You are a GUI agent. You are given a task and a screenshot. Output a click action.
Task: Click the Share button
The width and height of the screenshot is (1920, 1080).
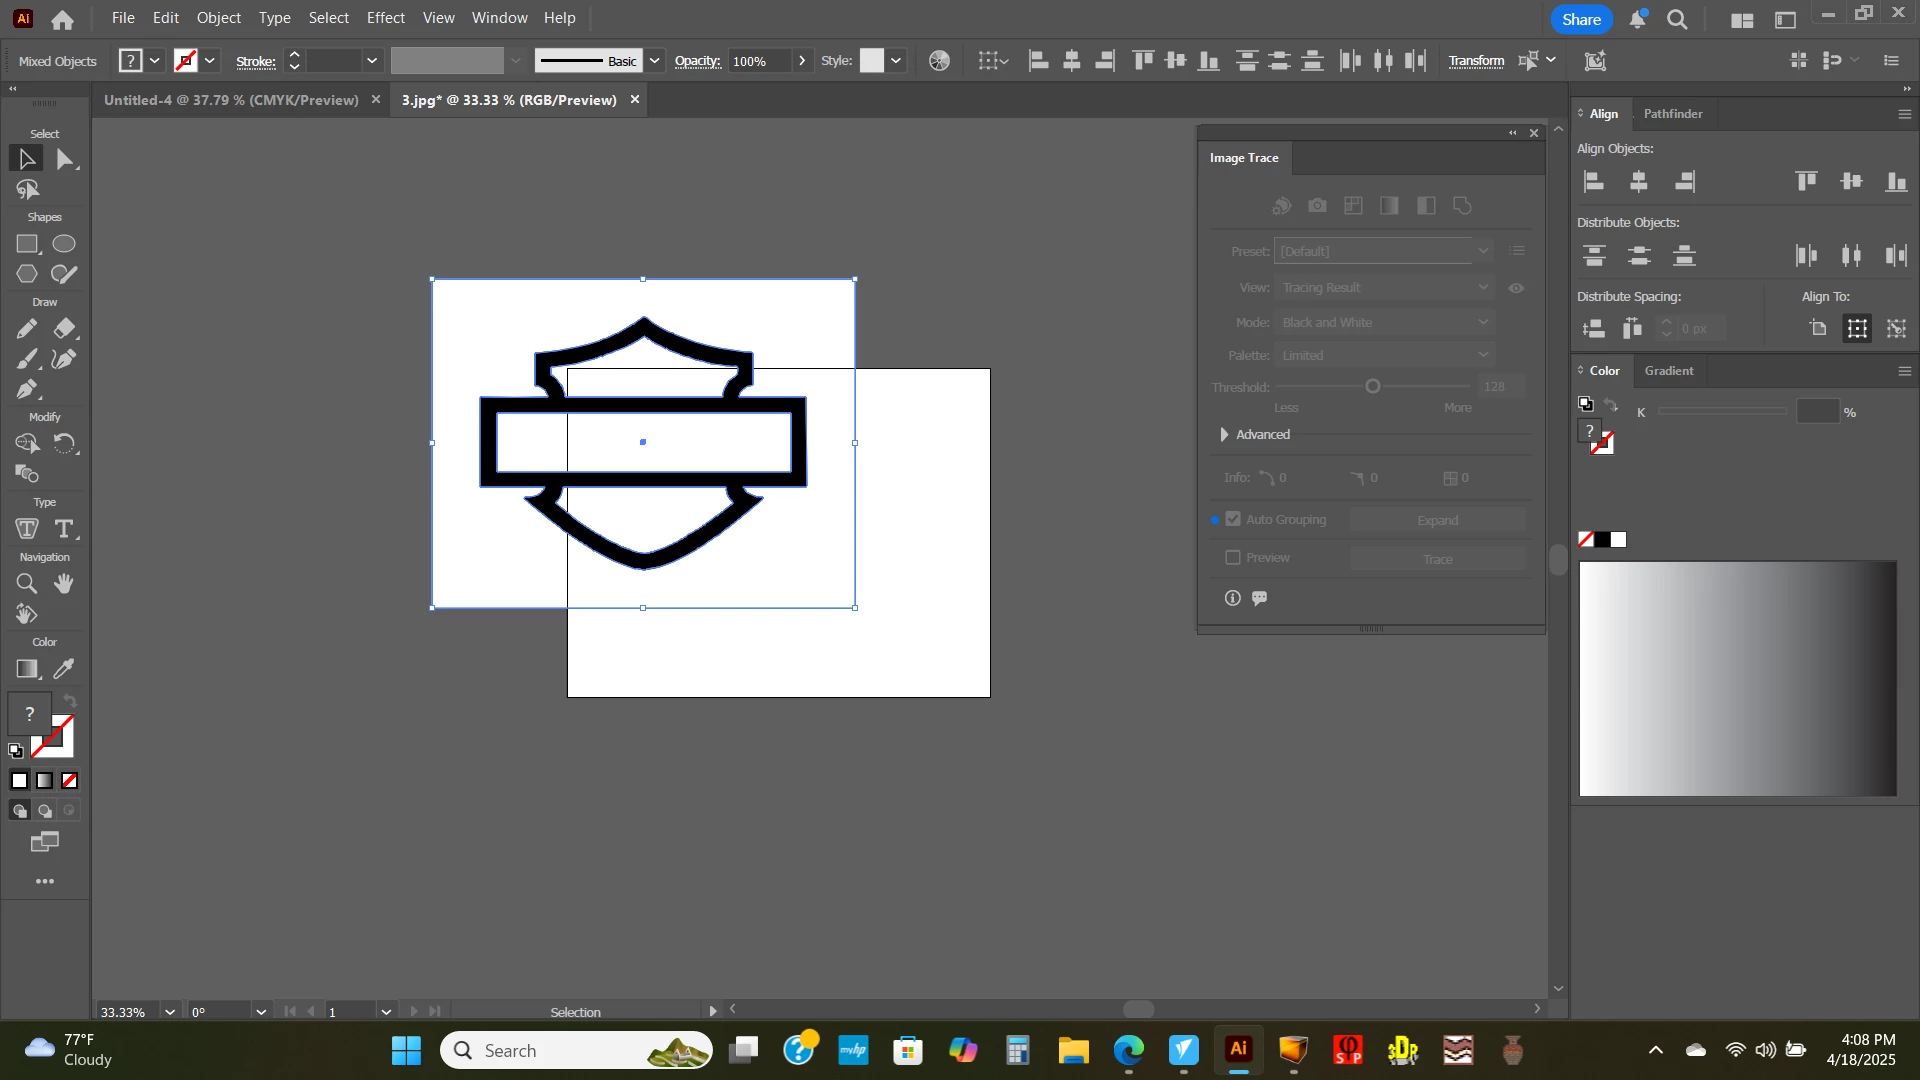tap(1581, 19)
